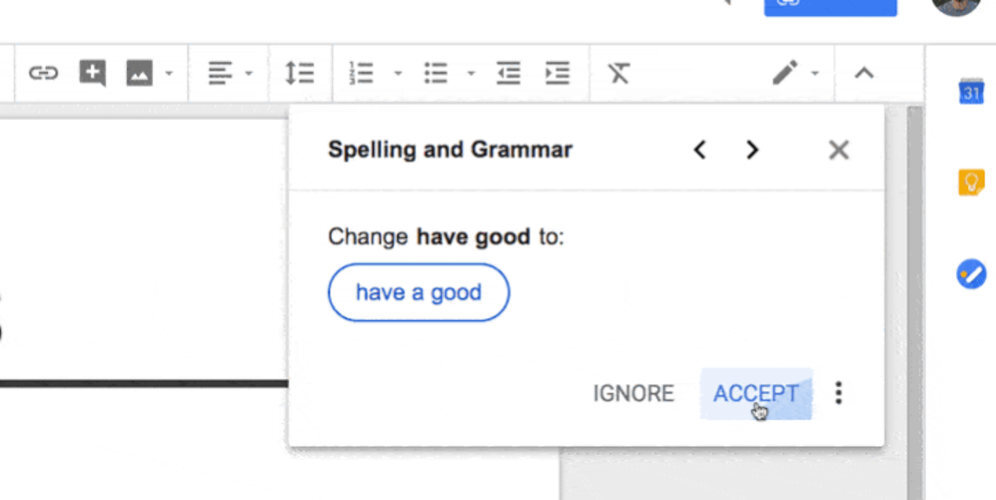Image resolution: width=996 pixels, height=500 pixels.
Task: Open the numbered list options arrow
Action: click(x=398, y=74)
